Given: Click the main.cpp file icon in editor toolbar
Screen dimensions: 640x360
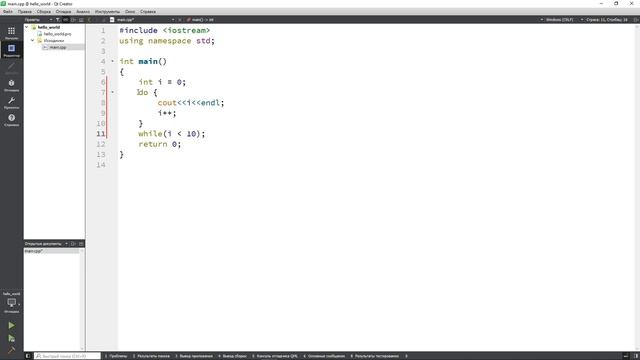Looking at the screenshot, I should click(x=112, y=20).
